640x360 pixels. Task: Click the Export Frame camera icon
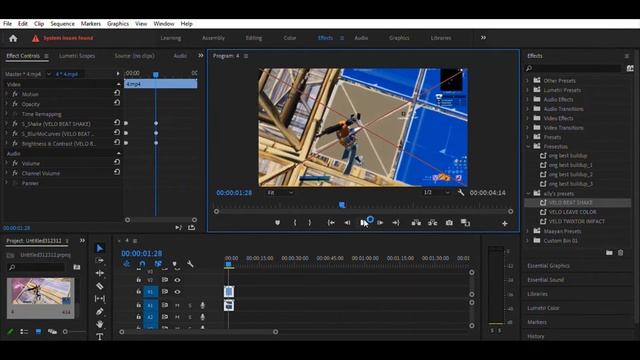coord(449,223)
